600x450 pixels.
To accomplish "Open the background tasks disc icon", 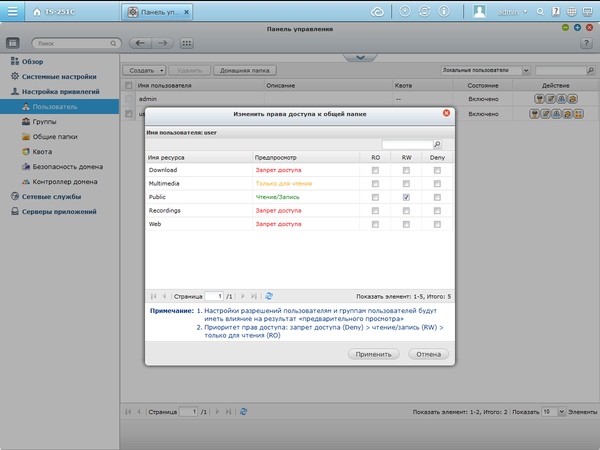I will (404, 11).
